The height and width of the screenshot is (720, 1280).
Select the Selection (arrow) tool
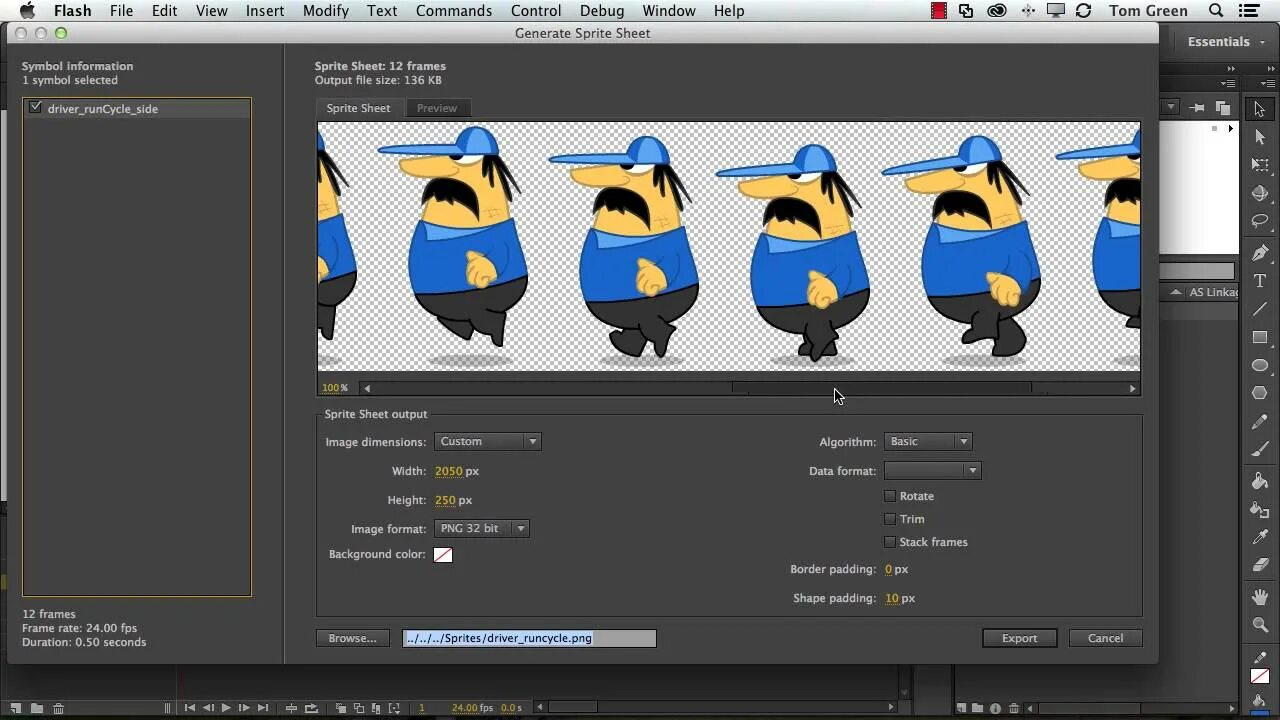coord(1260,109)
